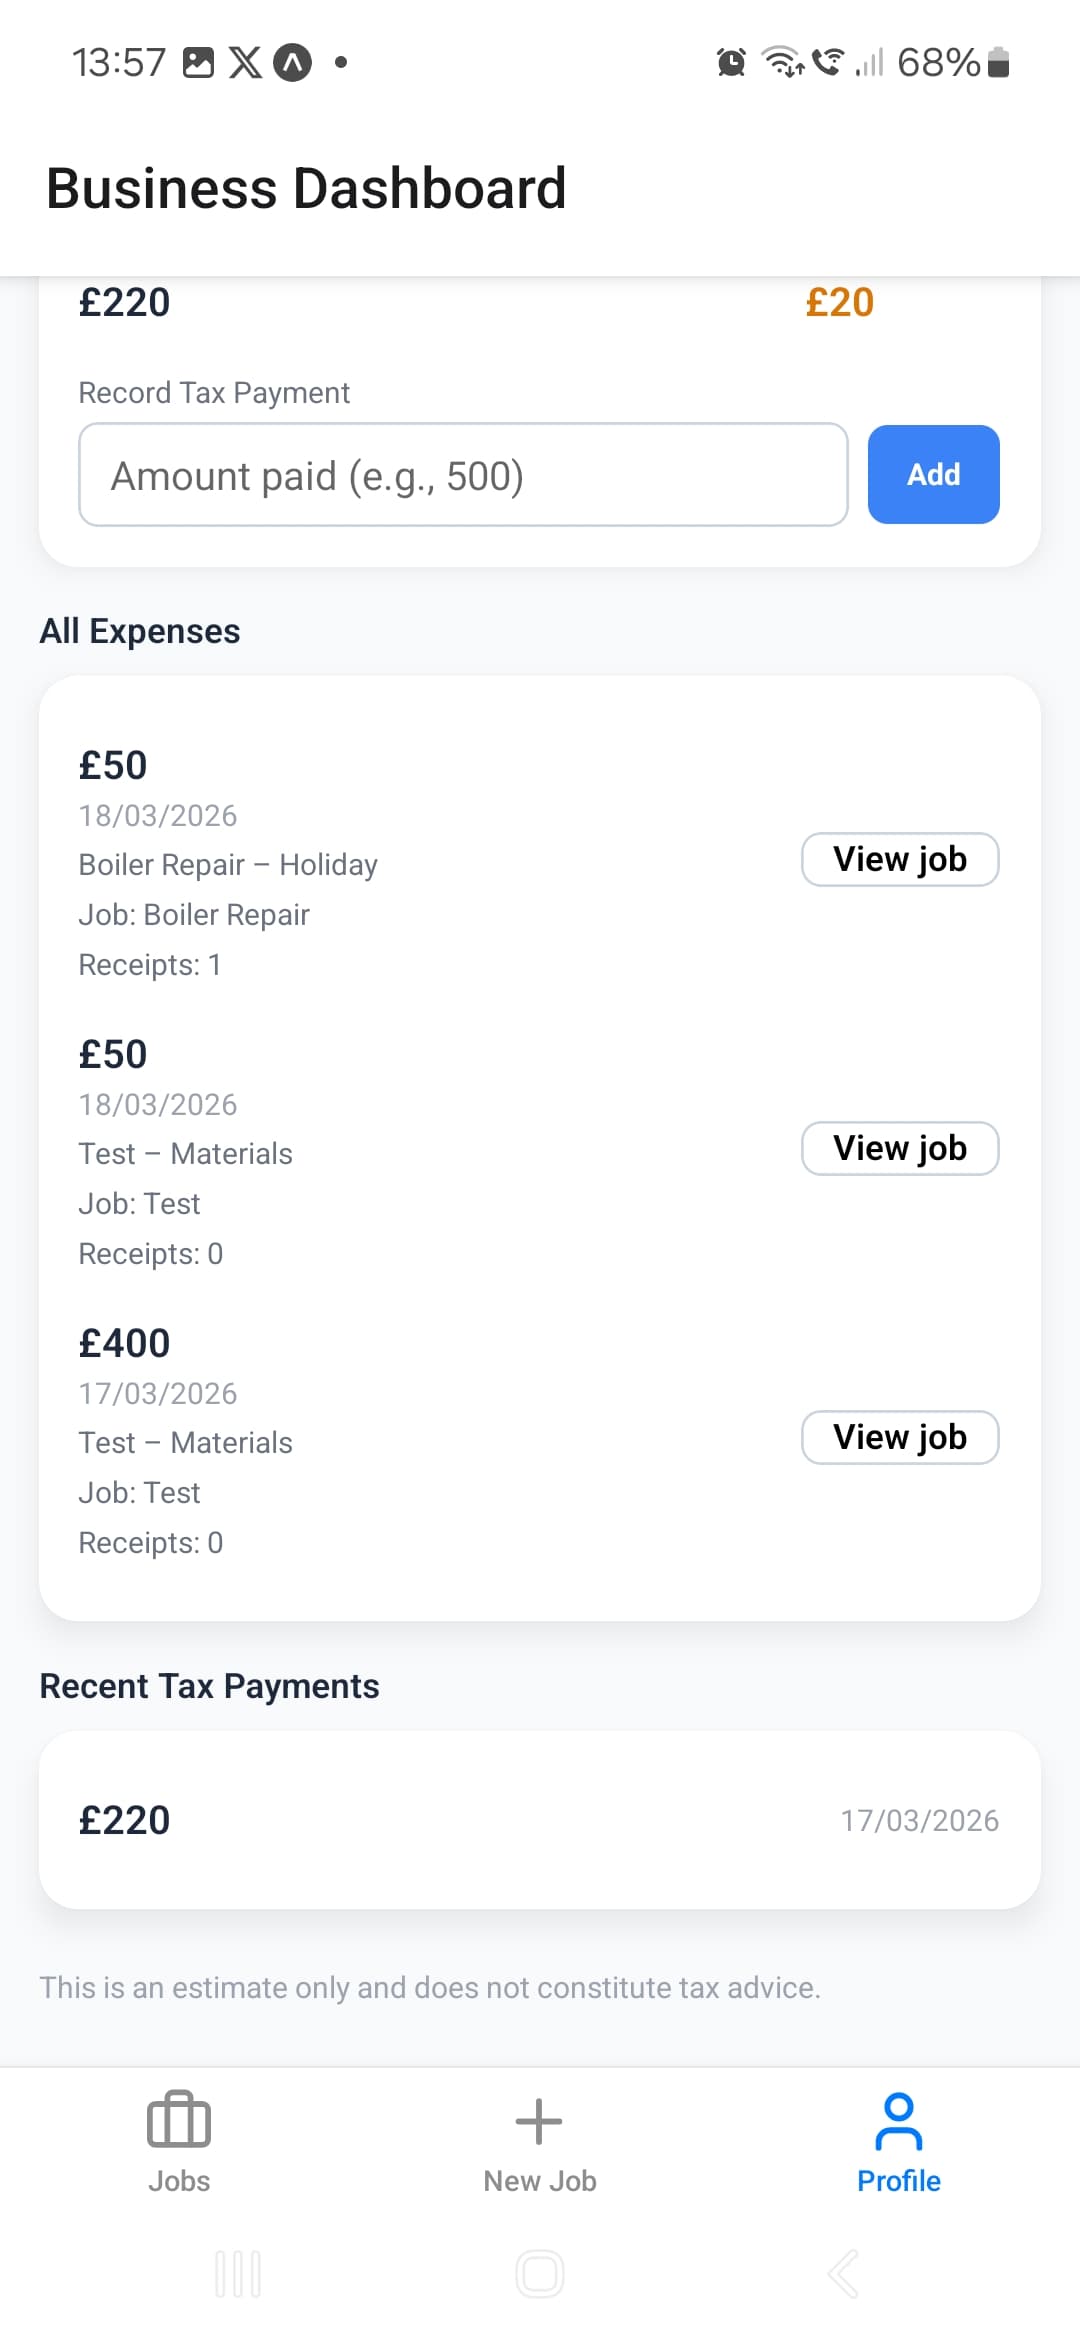1080x2340 pixels.
Task: Select the New Job tab label
Action: coord(539,2181)
